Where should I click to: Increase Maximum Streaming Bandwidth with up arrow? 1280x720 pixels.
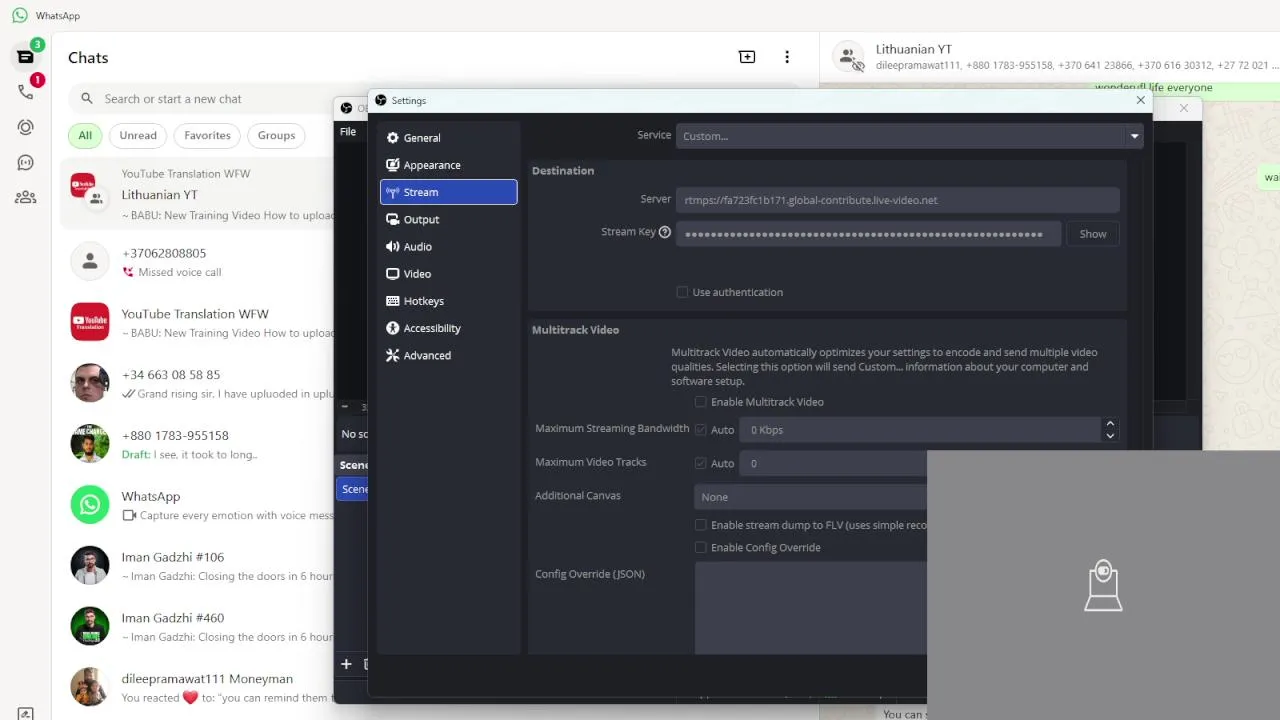tap(1110, 424)
